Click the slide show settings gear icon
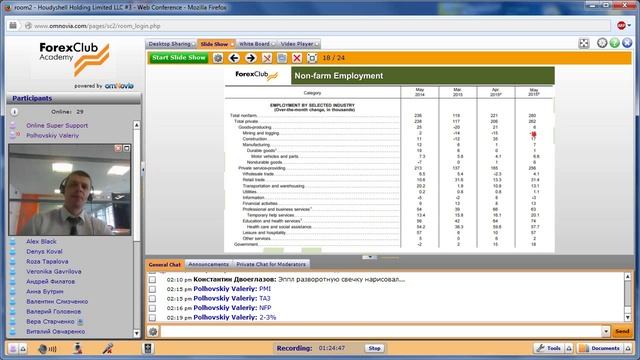 (218, 58)
